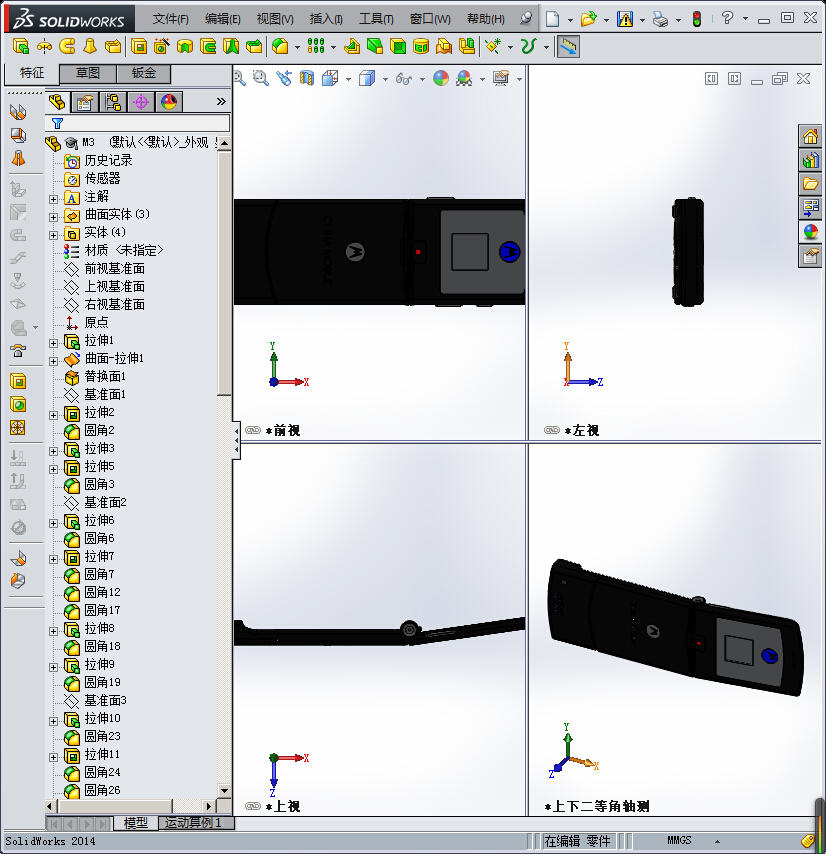The height and width of the screenshot is (854, 826).
Task: Open the ConfigurationManager tab icon
Action: pos(113,102)
